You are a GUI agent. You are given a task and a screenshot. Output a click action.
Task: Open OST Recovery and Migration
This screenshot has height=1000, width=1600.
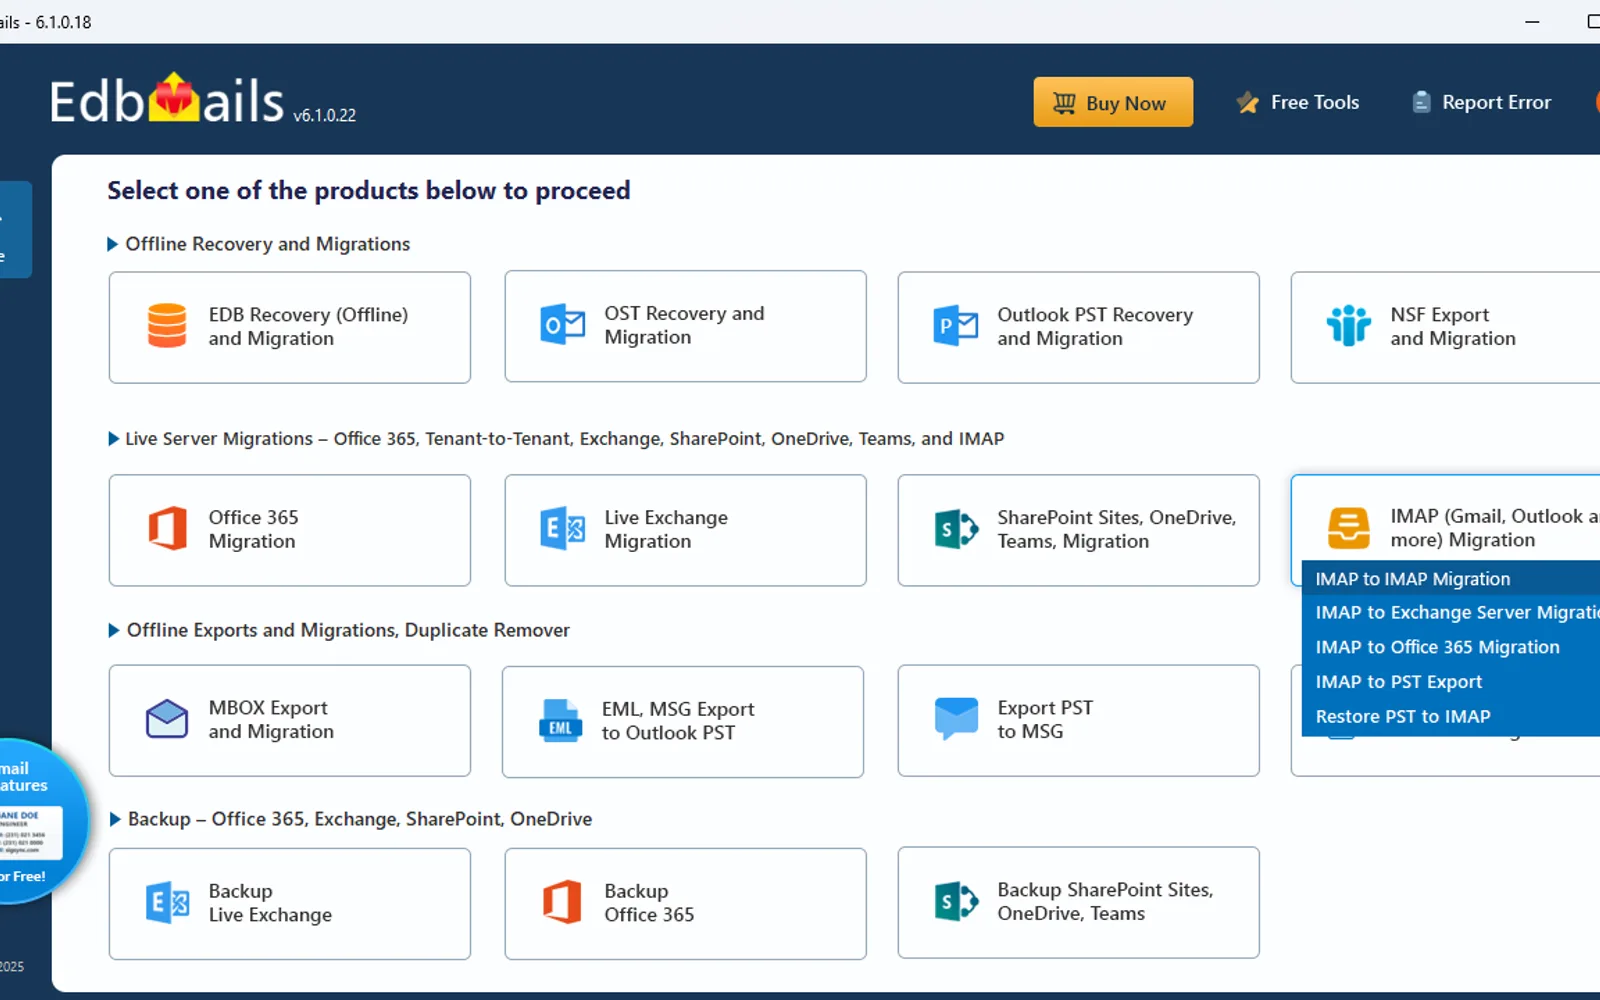point(685,326)
